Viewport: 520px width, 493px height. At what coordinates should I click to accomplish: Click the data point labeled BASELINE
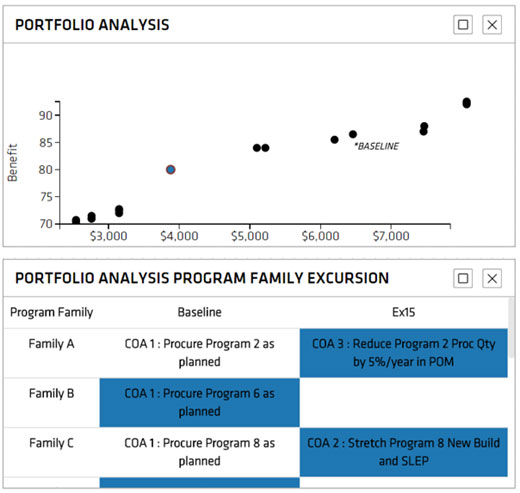353,134
